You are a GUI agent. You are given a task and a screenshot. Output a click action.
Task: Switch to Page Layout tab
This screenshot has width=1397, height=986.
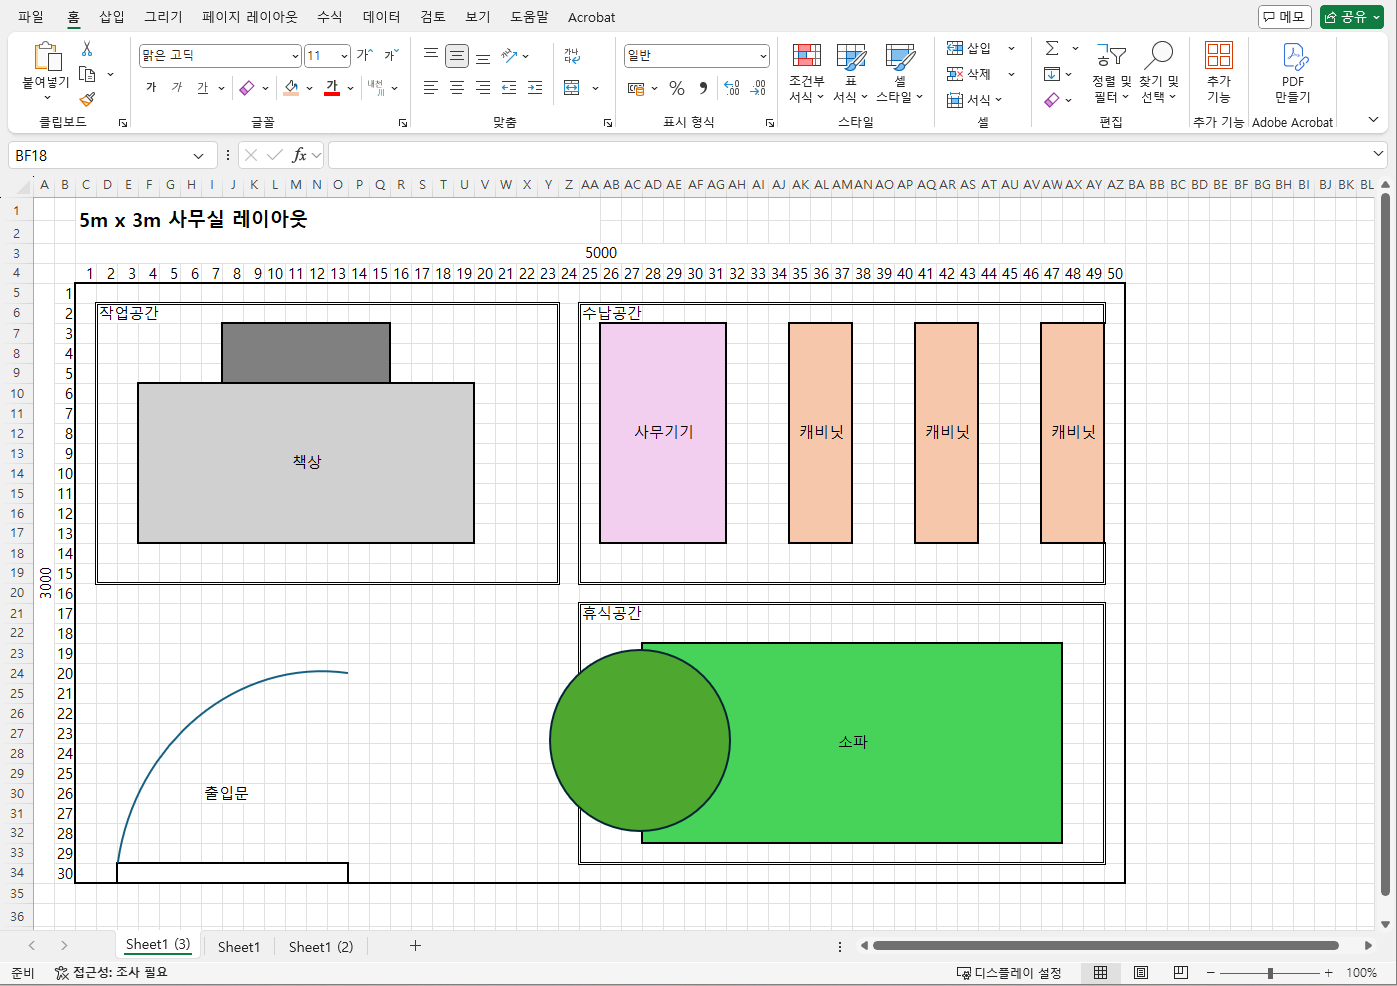coord(250,17)
